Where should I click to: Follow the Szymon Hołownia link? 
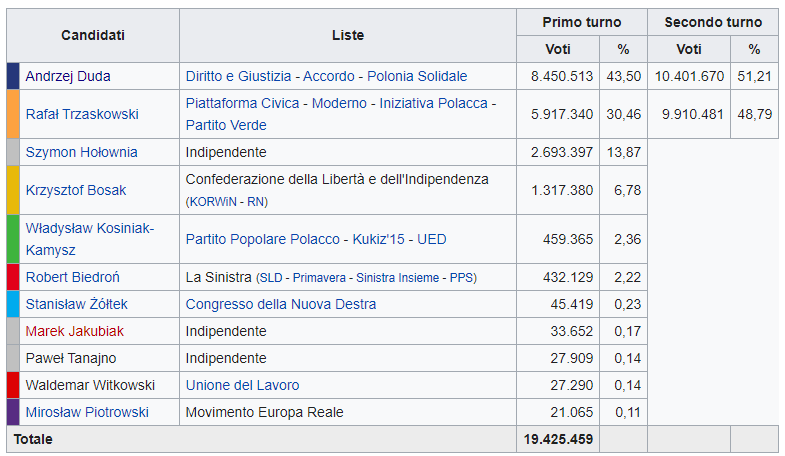coord(81,152)
